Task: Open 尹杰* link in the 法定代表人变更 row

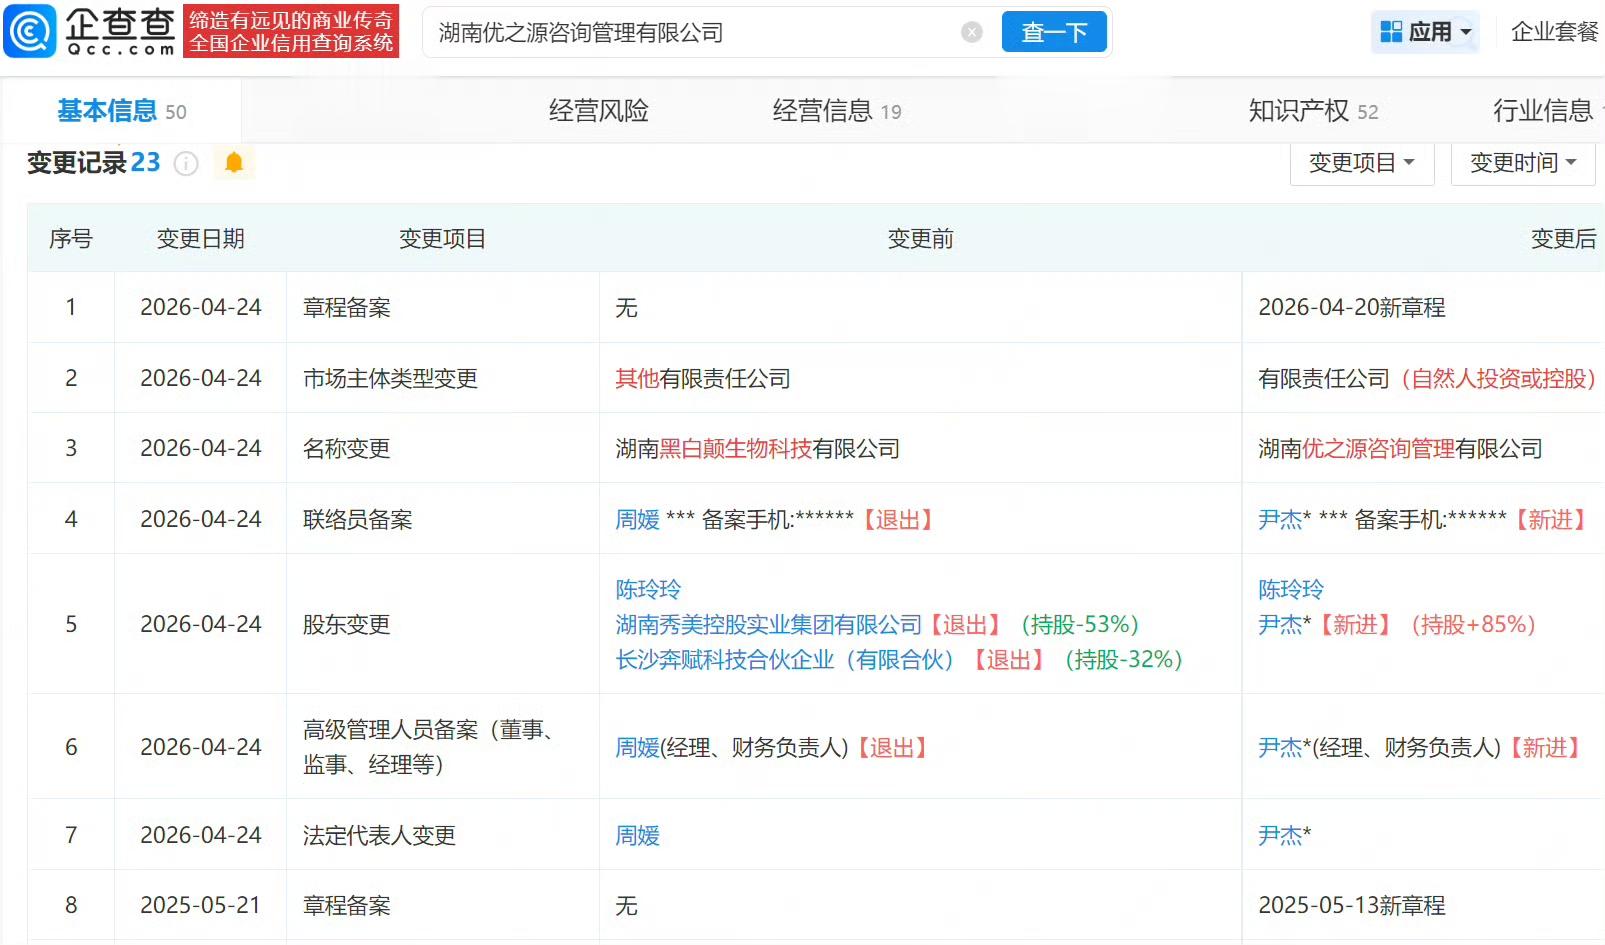Action: (1285, 836)
